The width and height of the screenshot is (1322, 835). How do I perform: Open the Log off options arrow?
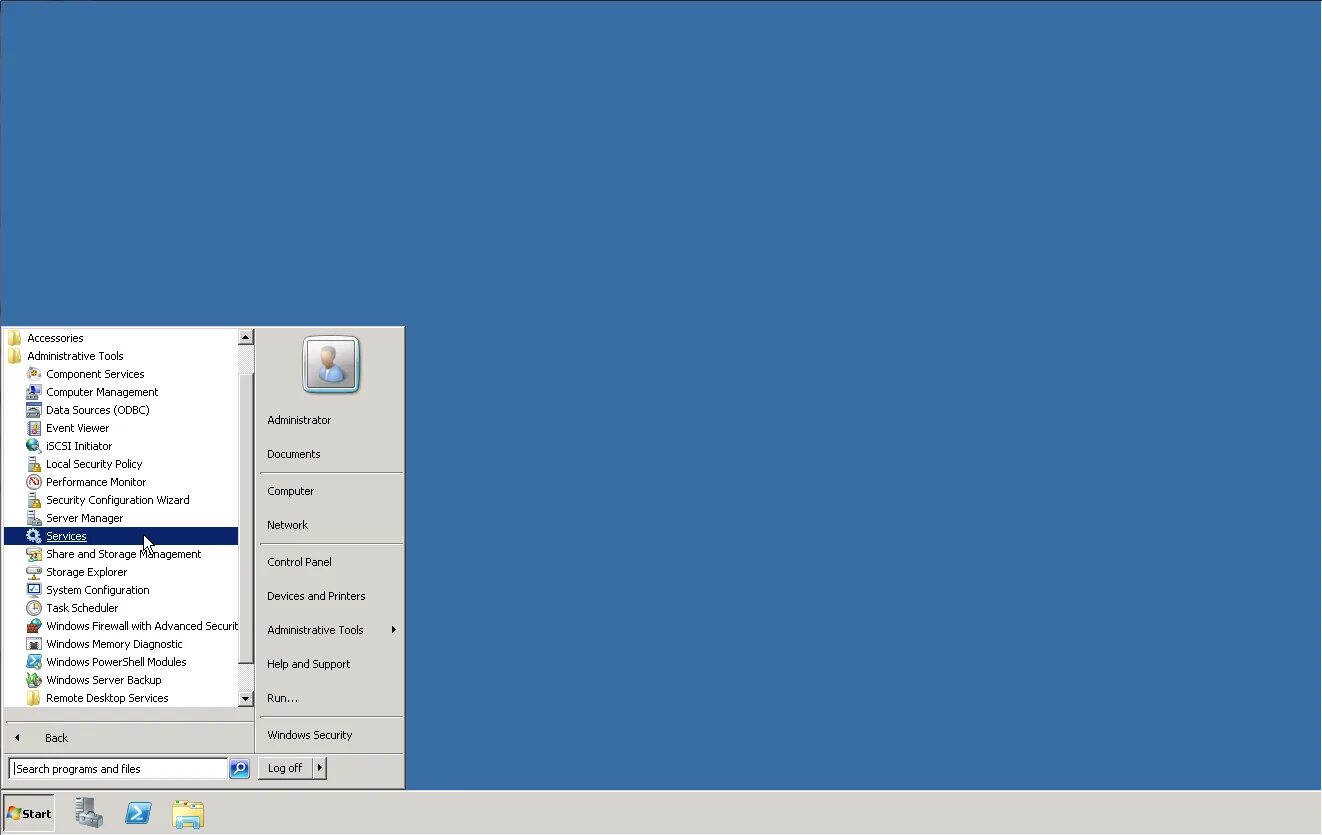pyautogui.click(x=320, y=768)
